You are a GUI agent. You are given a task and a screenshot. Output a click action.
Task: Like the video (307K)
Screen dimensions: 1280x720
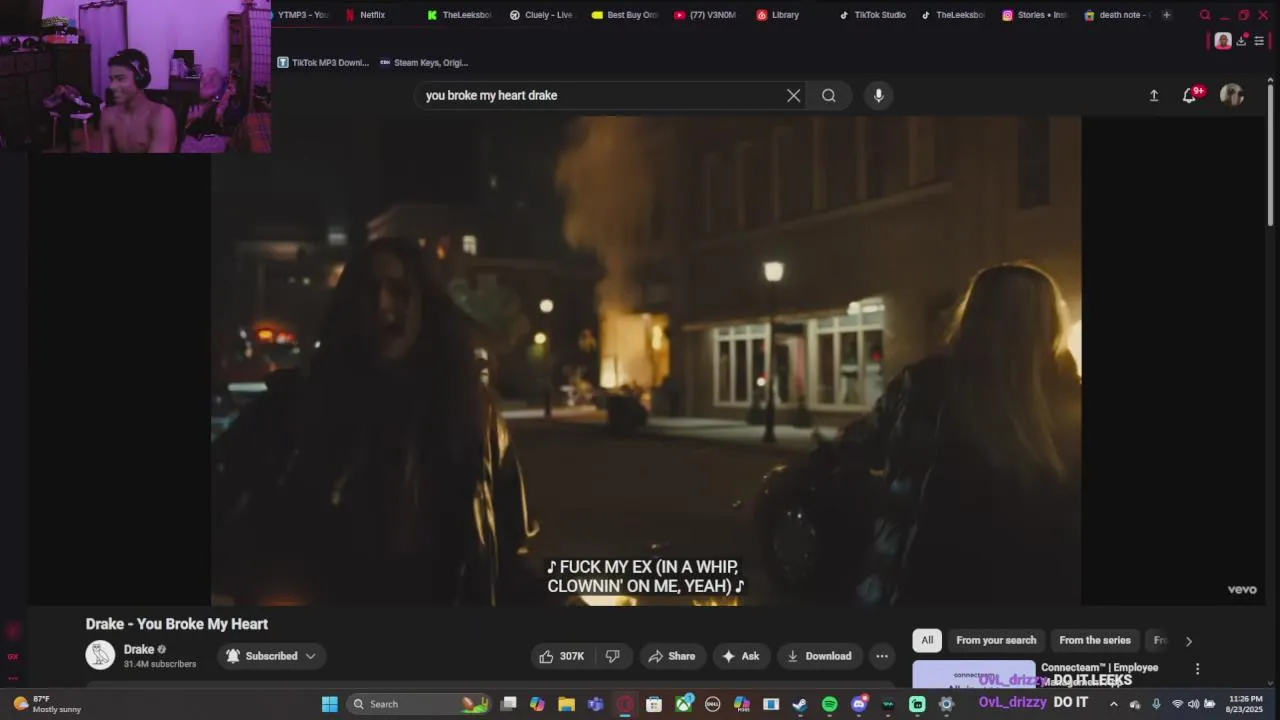pyautogui.click(x=562, y=656)
